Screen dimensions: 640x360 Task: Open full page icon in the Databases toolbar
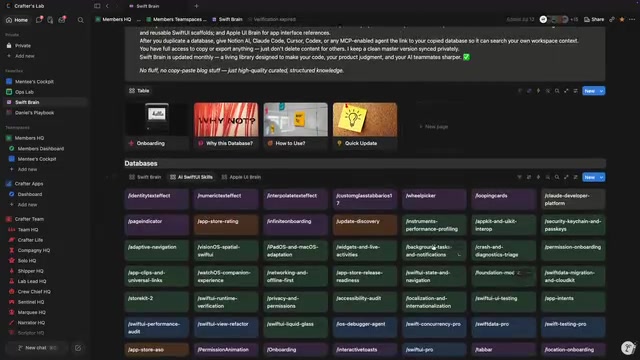pos(566,177)
